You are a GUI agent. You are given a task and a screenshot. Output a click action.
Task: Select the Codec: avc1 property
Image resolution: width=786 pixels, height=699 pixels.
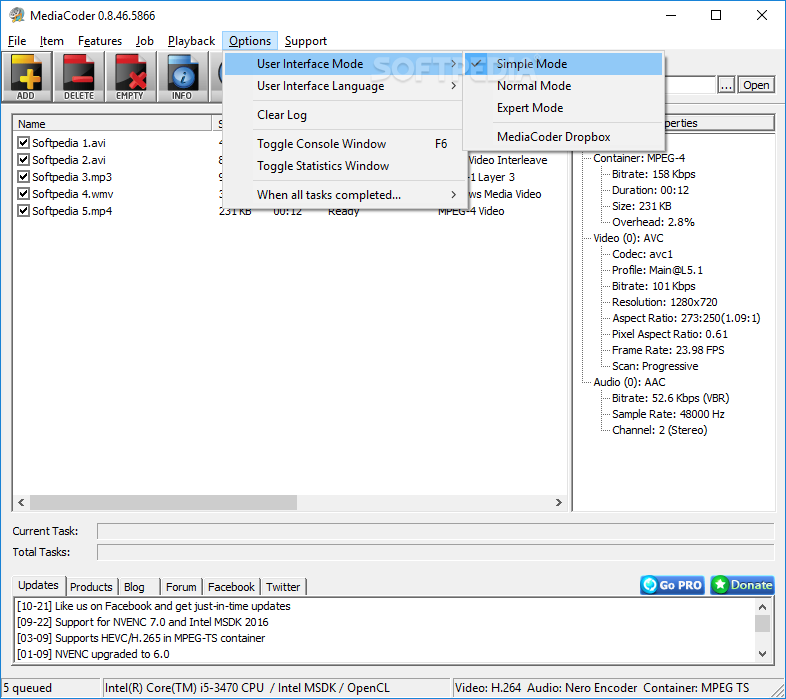click(x=642, y=254)
